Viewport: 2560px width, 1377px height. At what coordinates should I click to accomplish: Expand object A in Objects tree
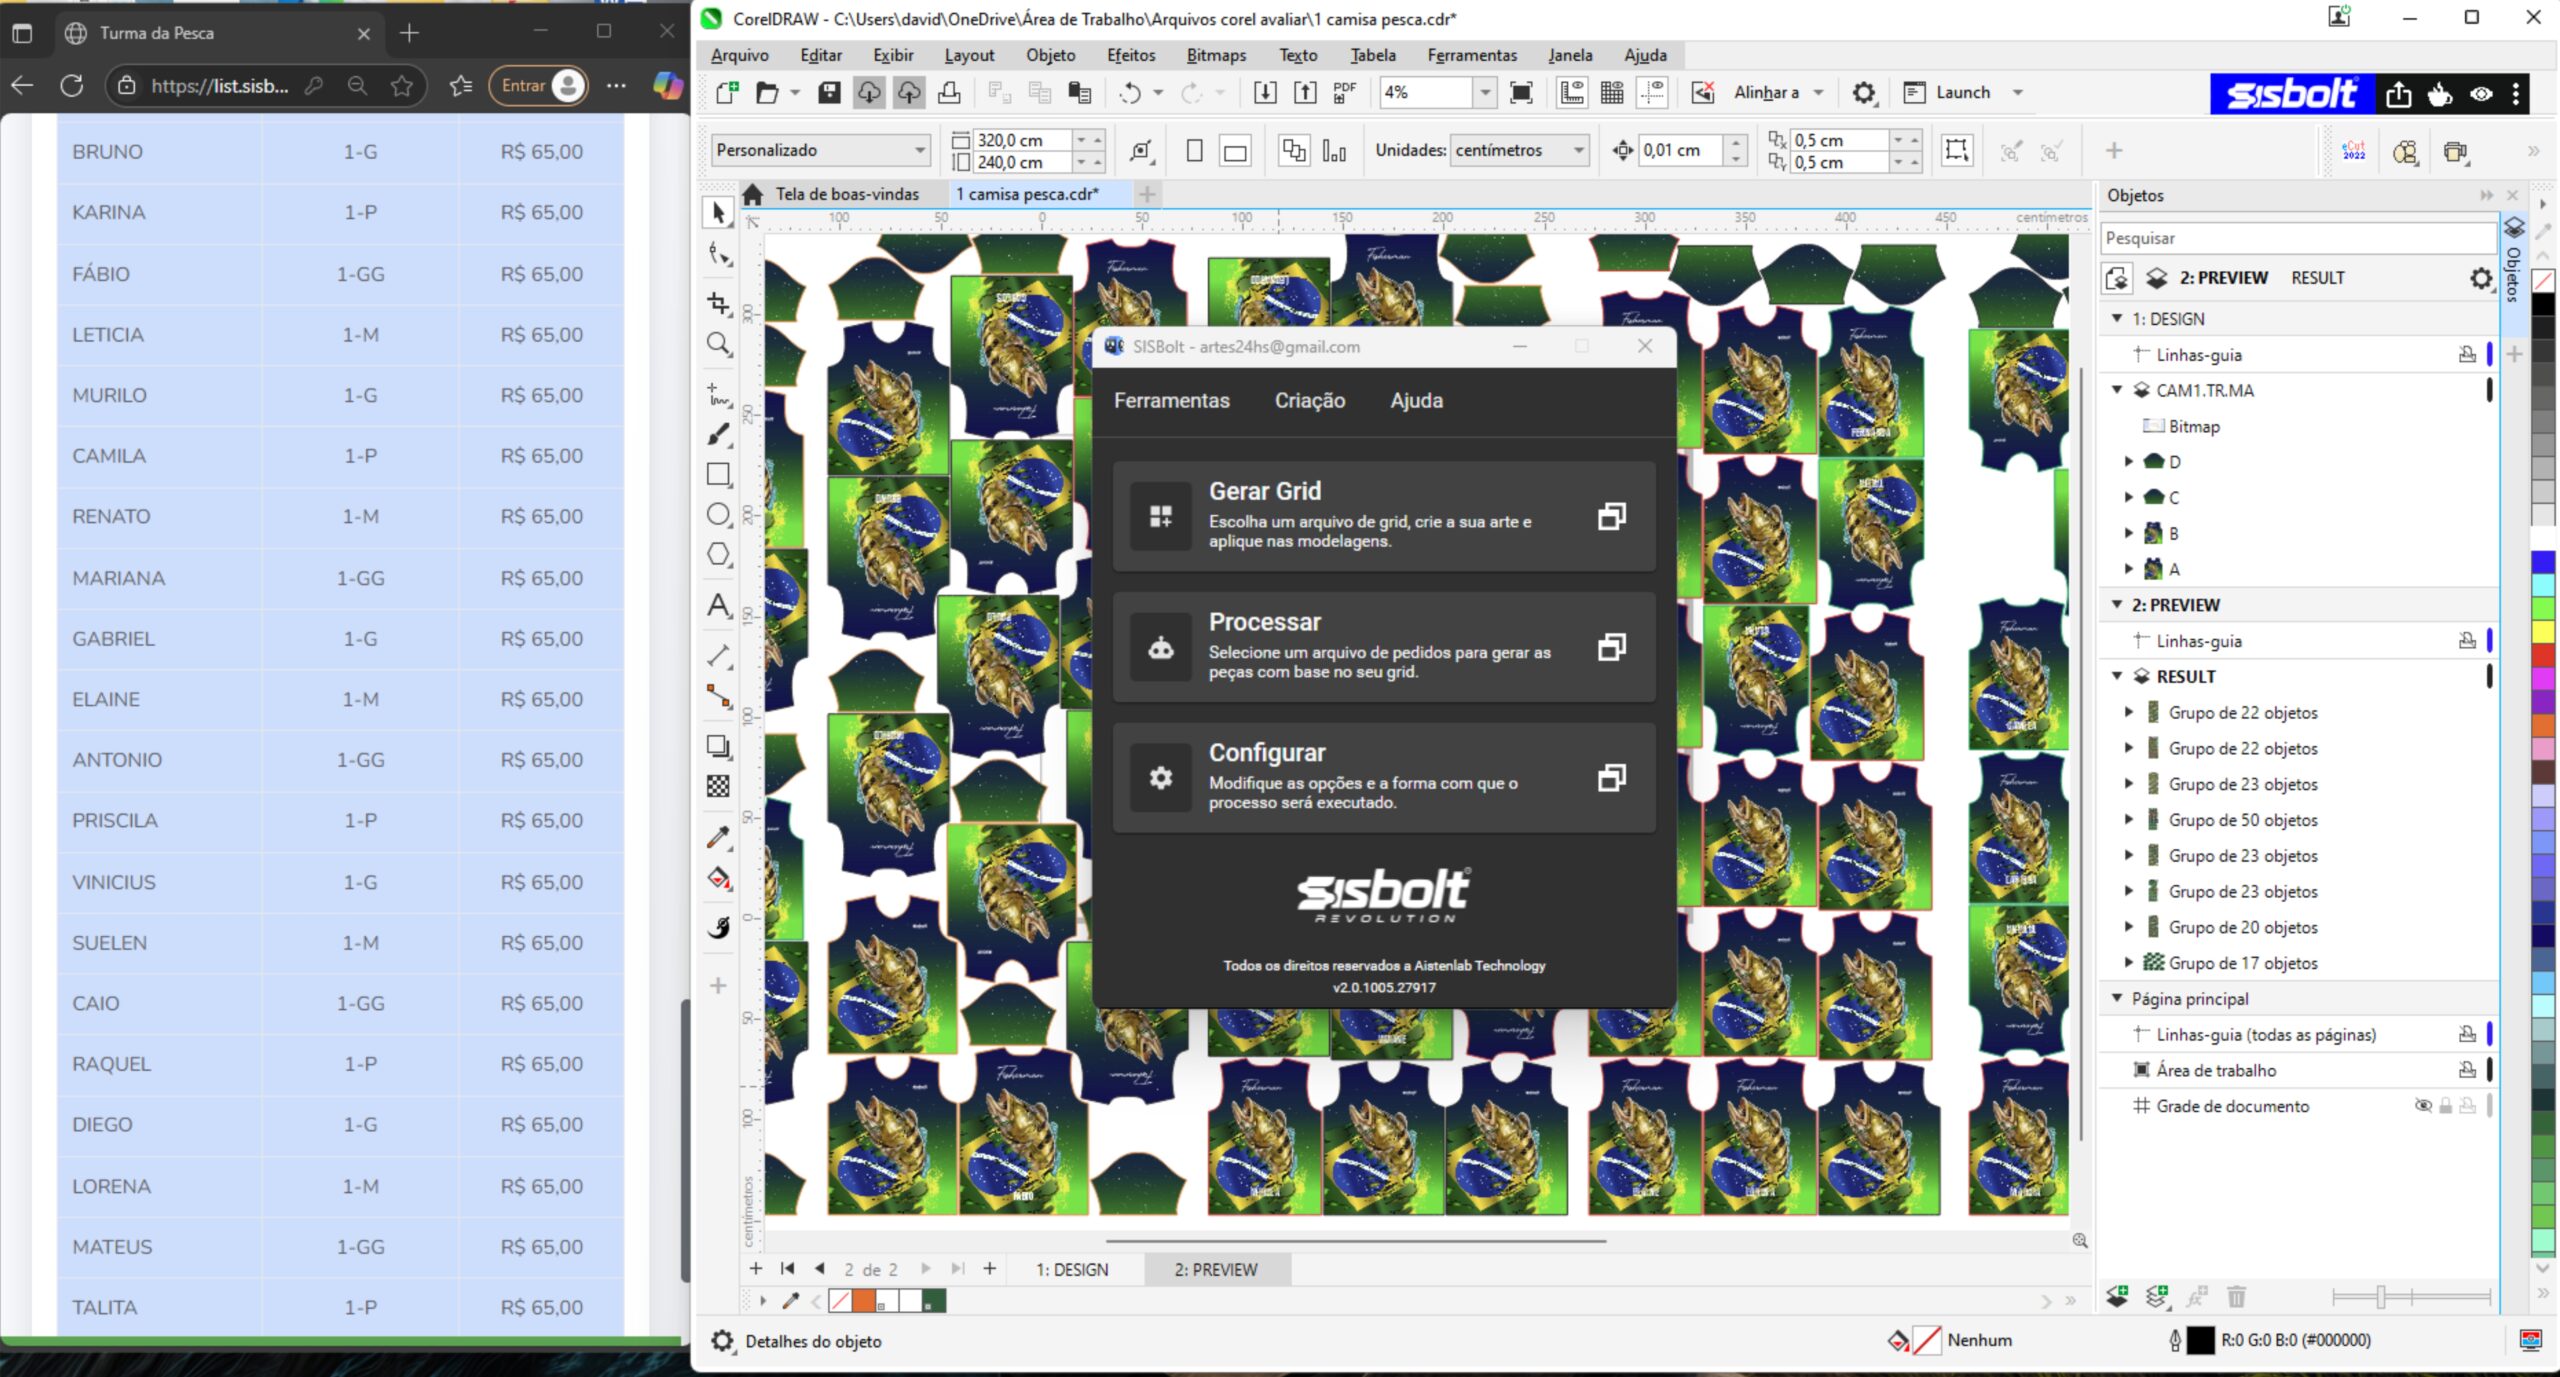(2129, 568)
